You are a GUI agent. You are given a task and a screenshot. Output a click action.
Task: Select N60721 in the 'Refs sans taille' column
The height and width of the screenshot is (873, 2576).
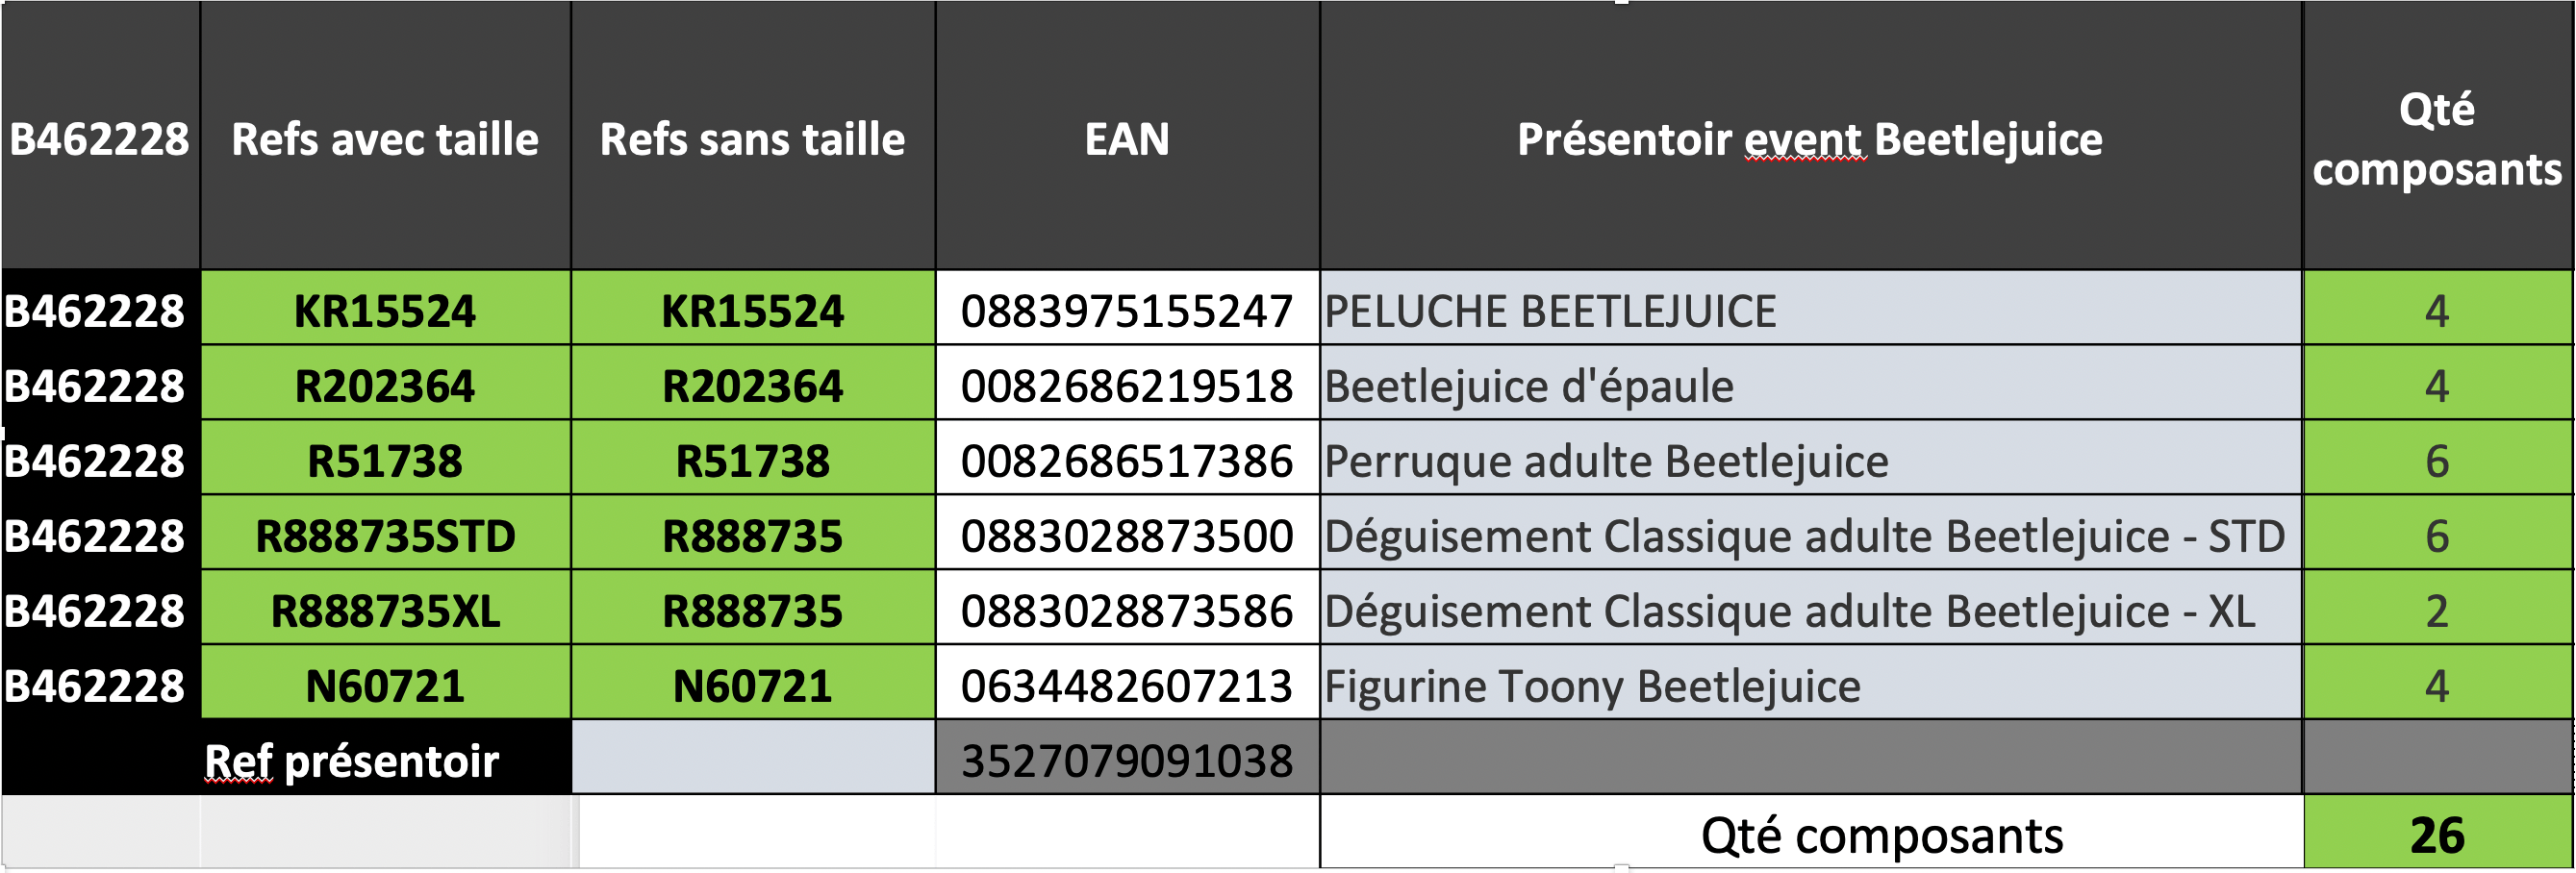(752, 685)
